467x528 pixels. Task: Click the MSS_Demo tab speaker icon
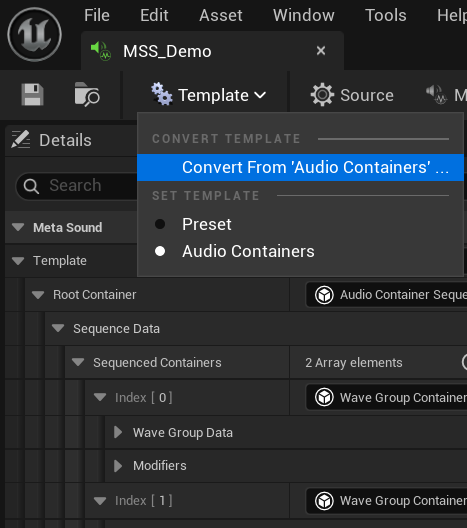(101, 51)
